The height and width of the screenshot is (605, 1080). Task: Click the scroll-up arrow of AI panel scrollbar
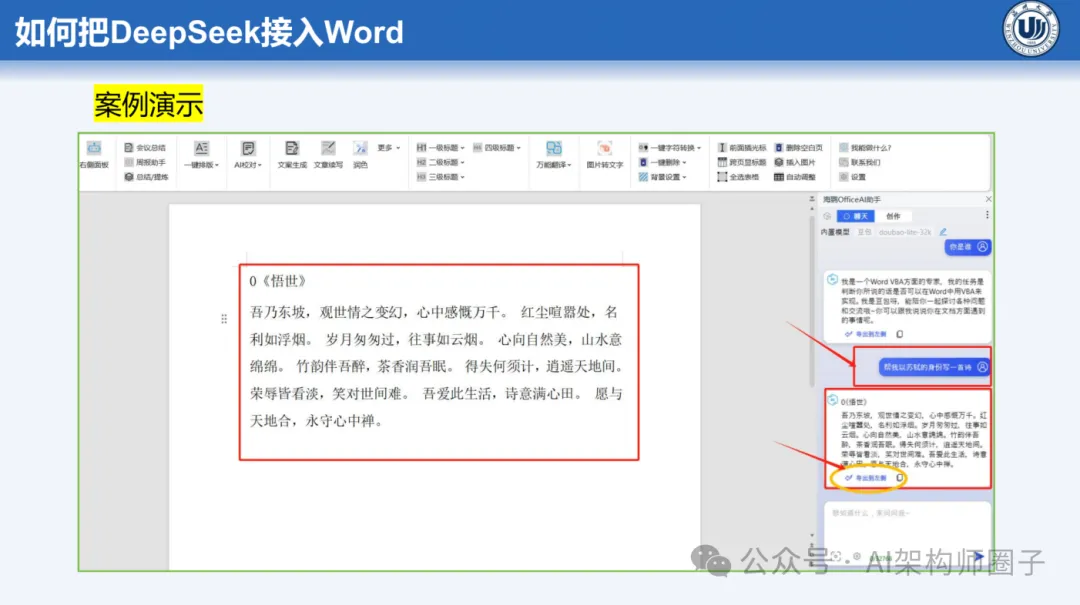coord(811,207)
